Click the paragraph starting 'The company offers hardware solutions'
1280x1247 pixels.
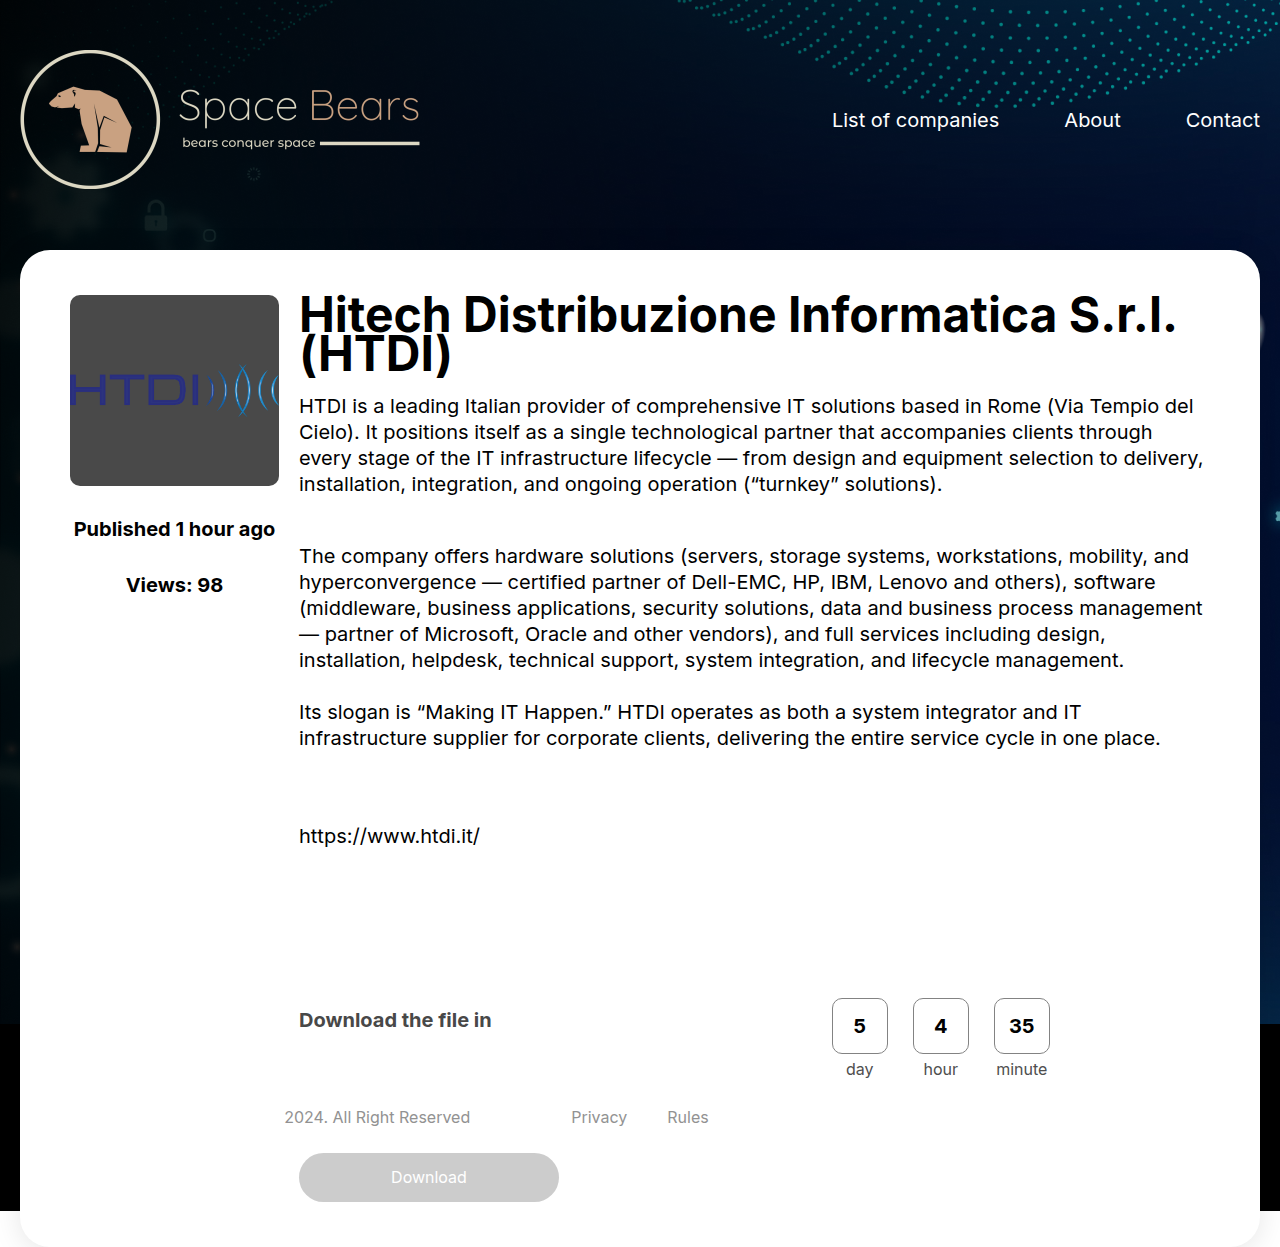tap(751, 608)
